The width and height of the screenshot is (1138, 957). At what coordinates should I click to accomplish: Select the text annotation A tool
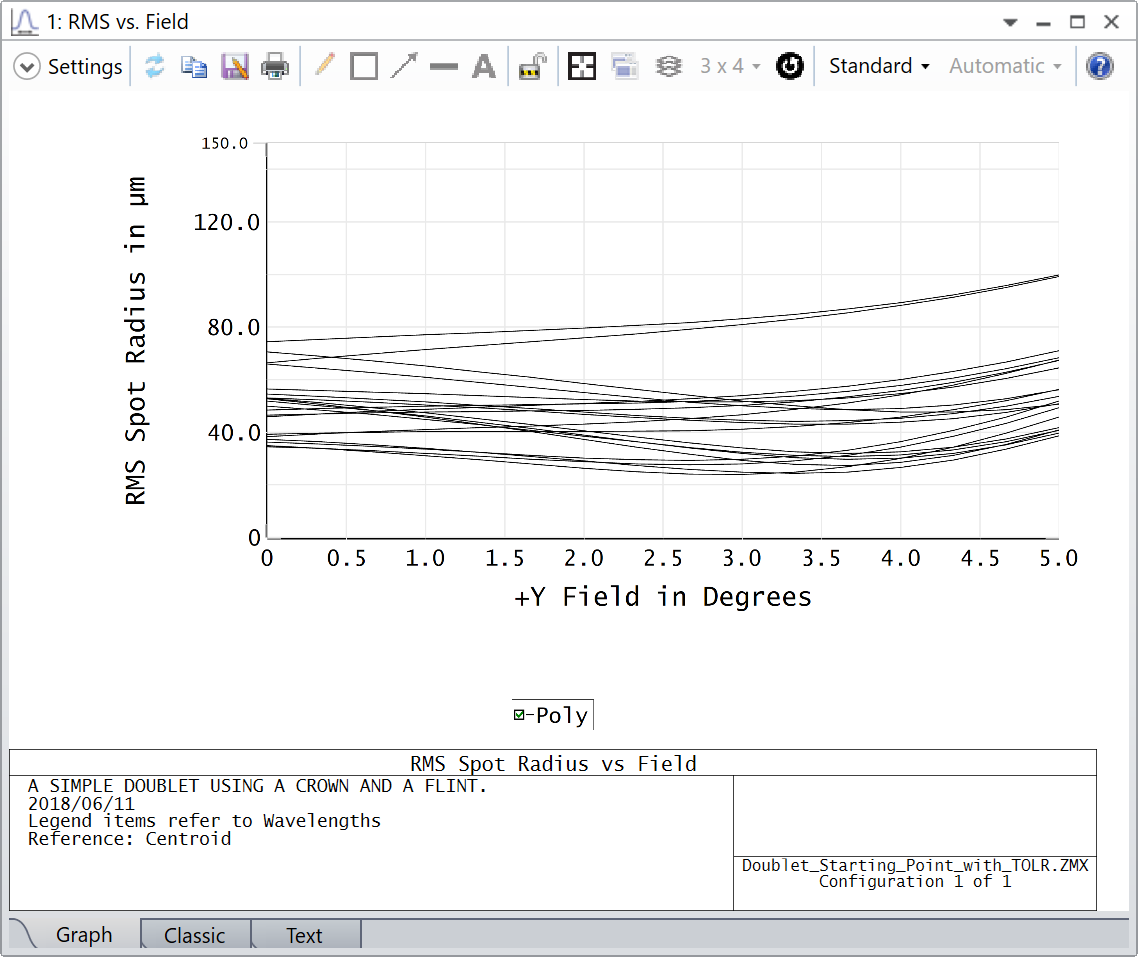484,66
